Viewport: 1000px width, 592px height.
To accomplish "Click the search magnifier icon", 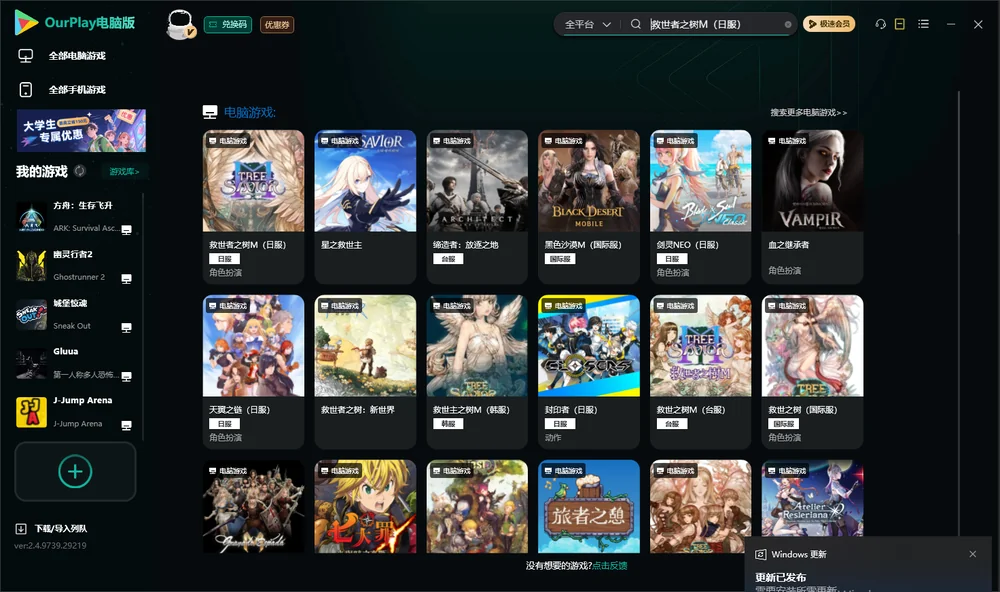I will pyautogui.click(x=635, y=24).
